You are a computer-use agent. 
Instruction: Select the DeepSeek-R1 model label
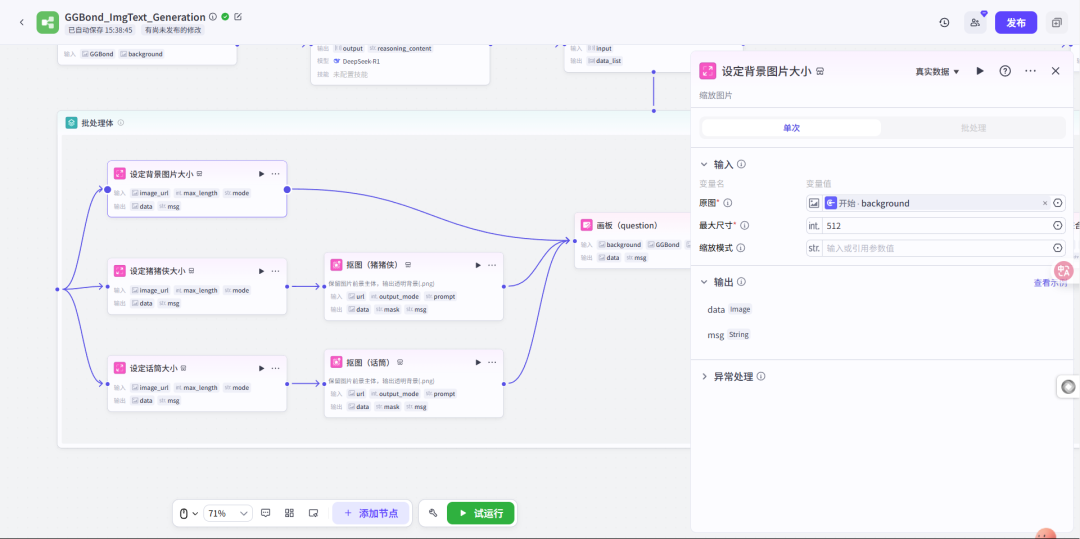click(361, 61)
